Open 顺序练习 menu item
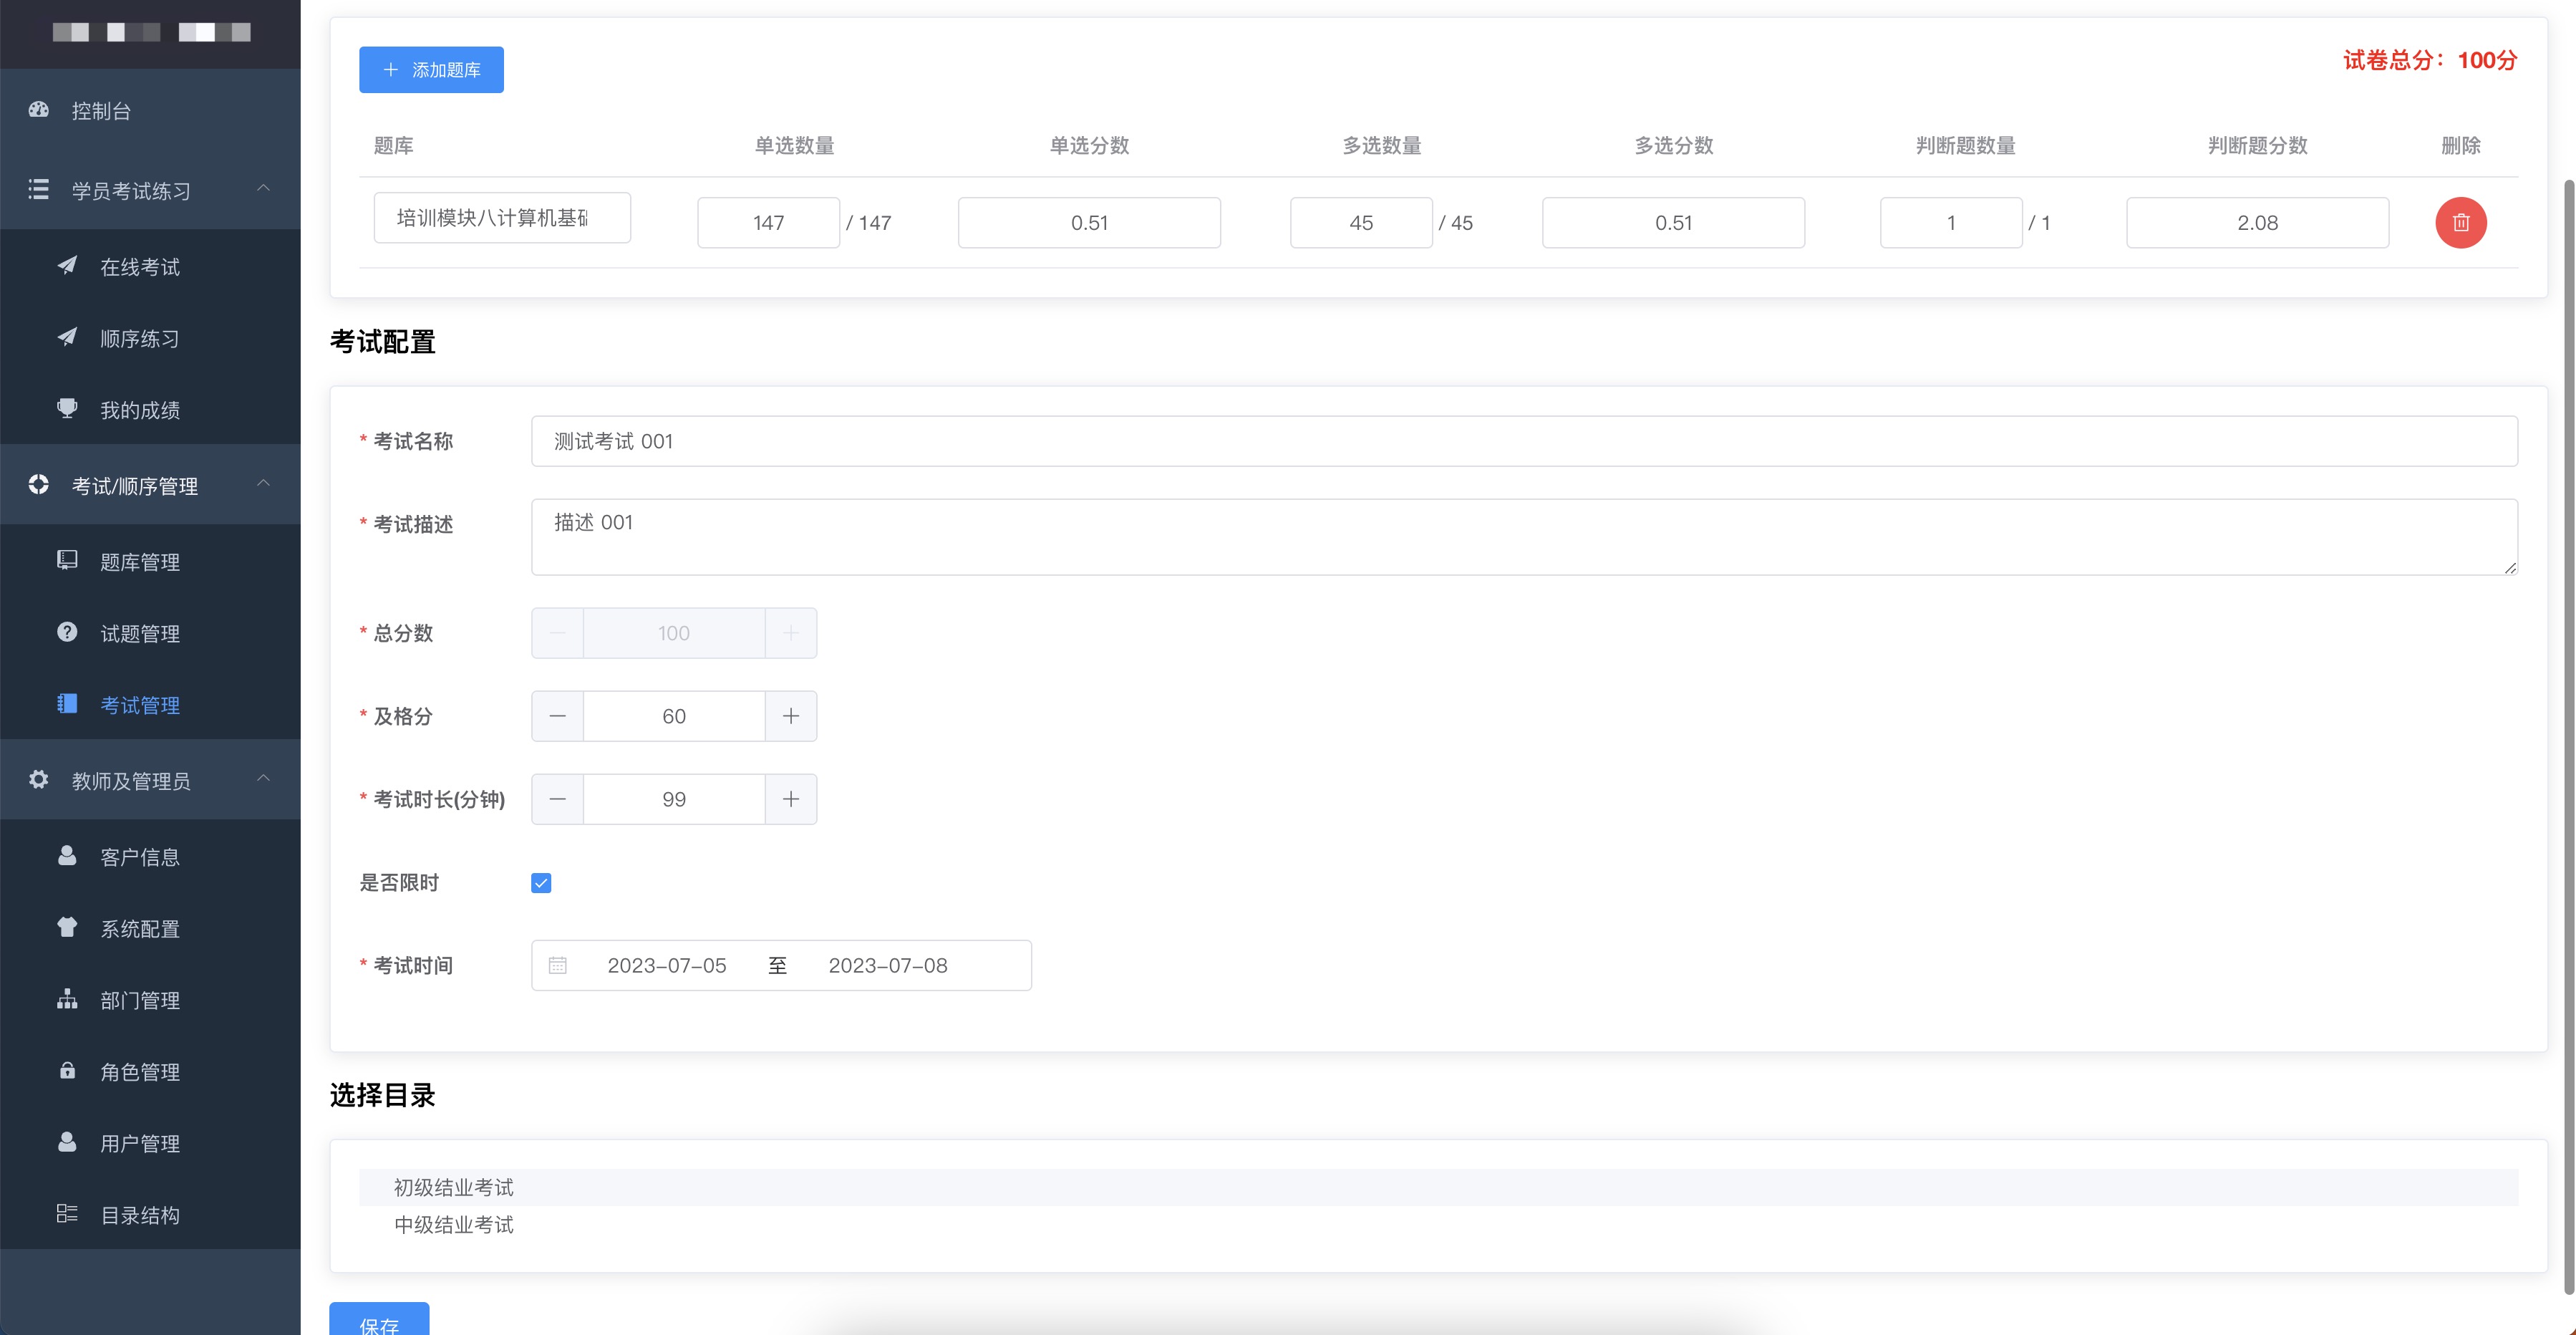 point(150,338)
